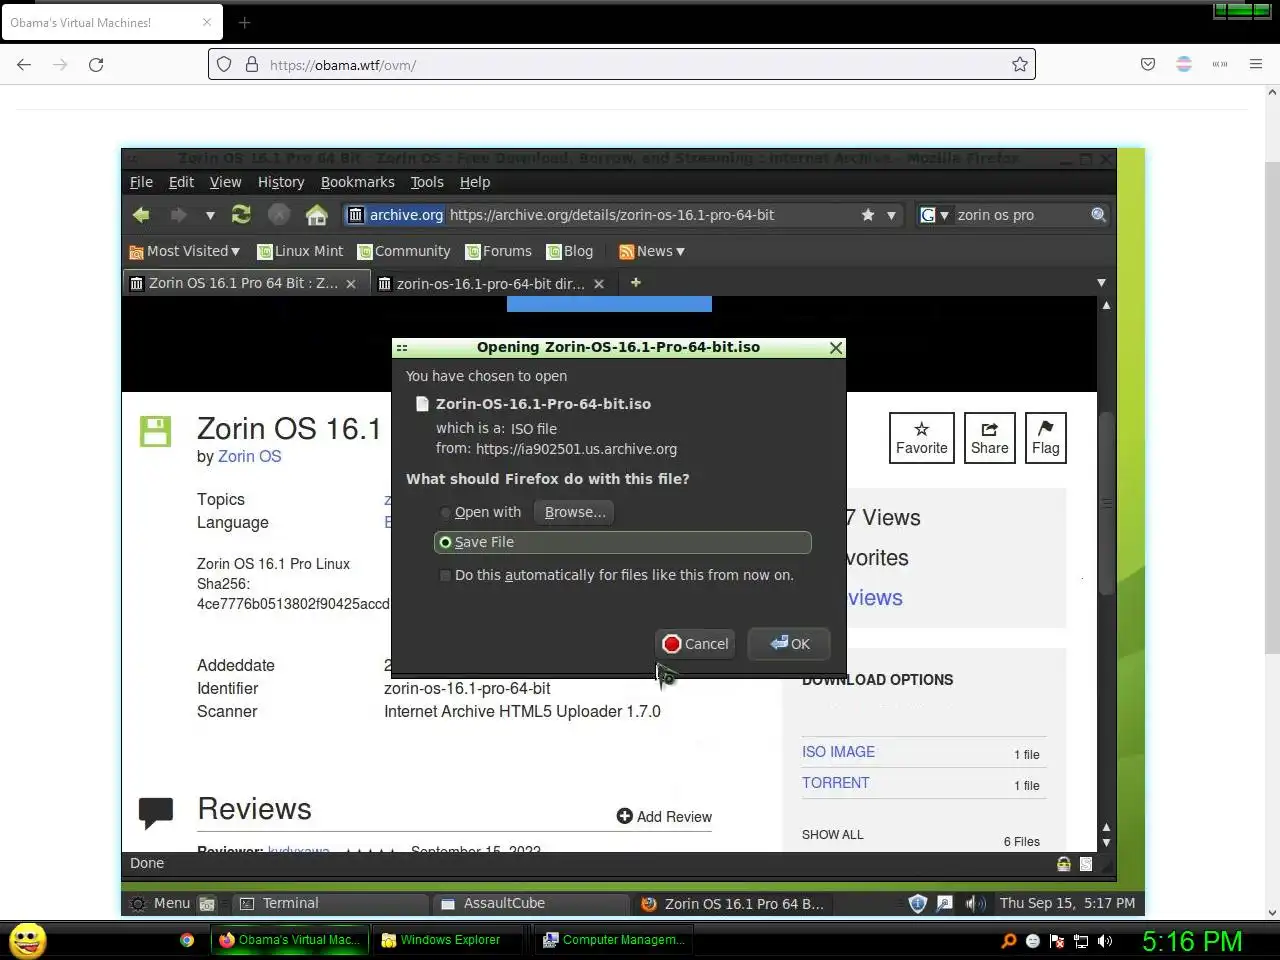This screenshot has height=960, width=1280.
Task: Click forward arrow in VM Firefox
Action: (x=178, y=215)
